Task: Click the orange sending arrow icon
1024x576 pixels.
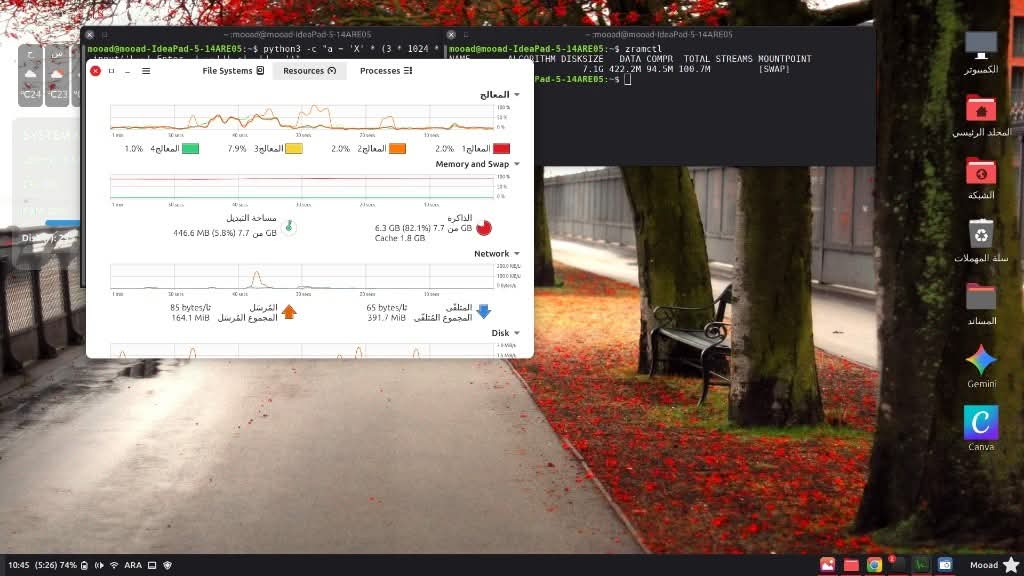Action: pyautogui.click(x=289, y=312)
